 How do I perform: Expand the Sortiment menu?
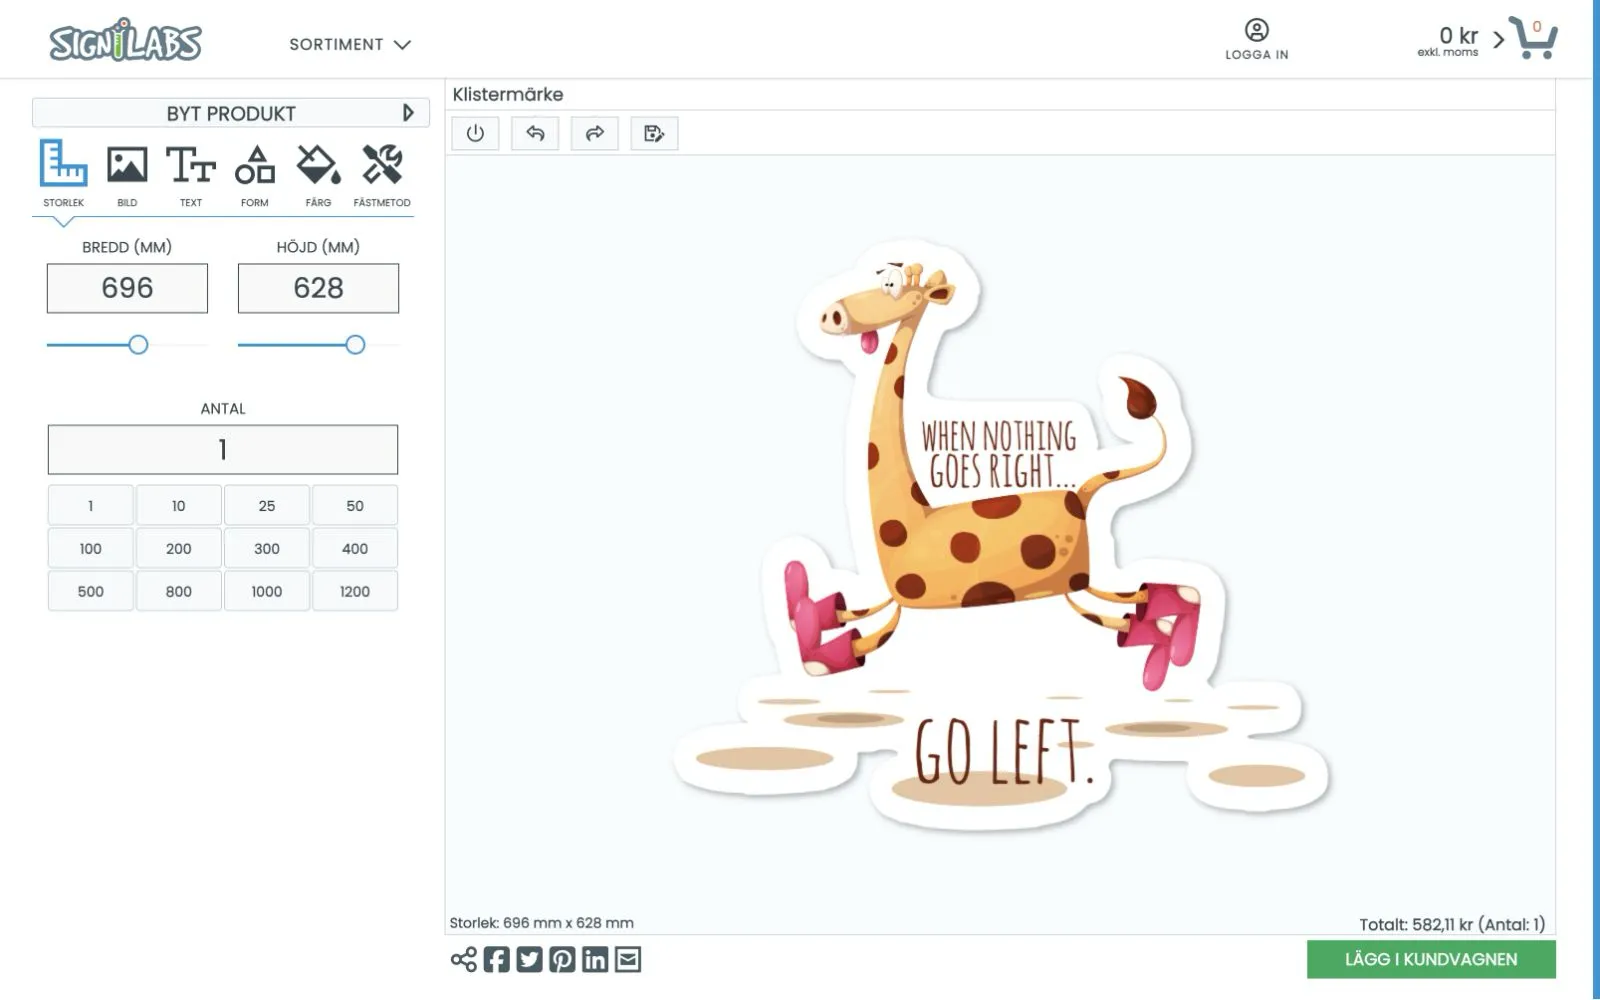coord(350,44)
